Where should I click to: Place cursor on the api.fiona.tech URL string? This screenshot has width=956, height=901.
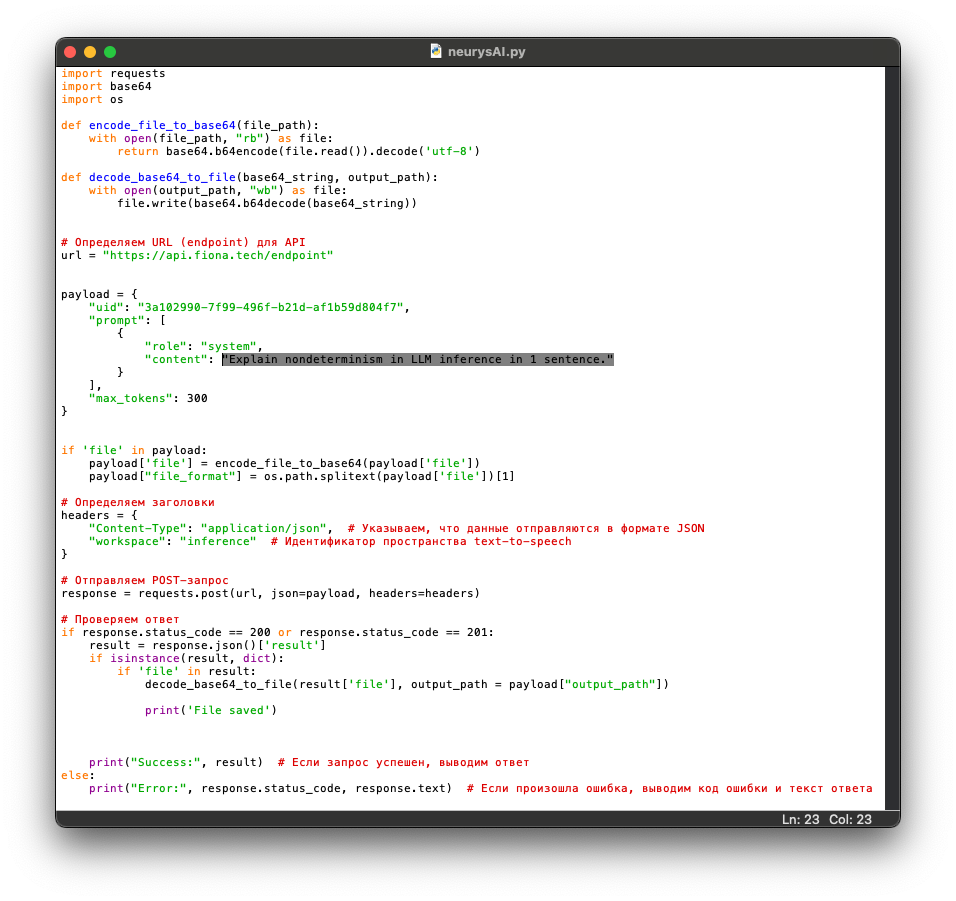[x=217, y=255]
